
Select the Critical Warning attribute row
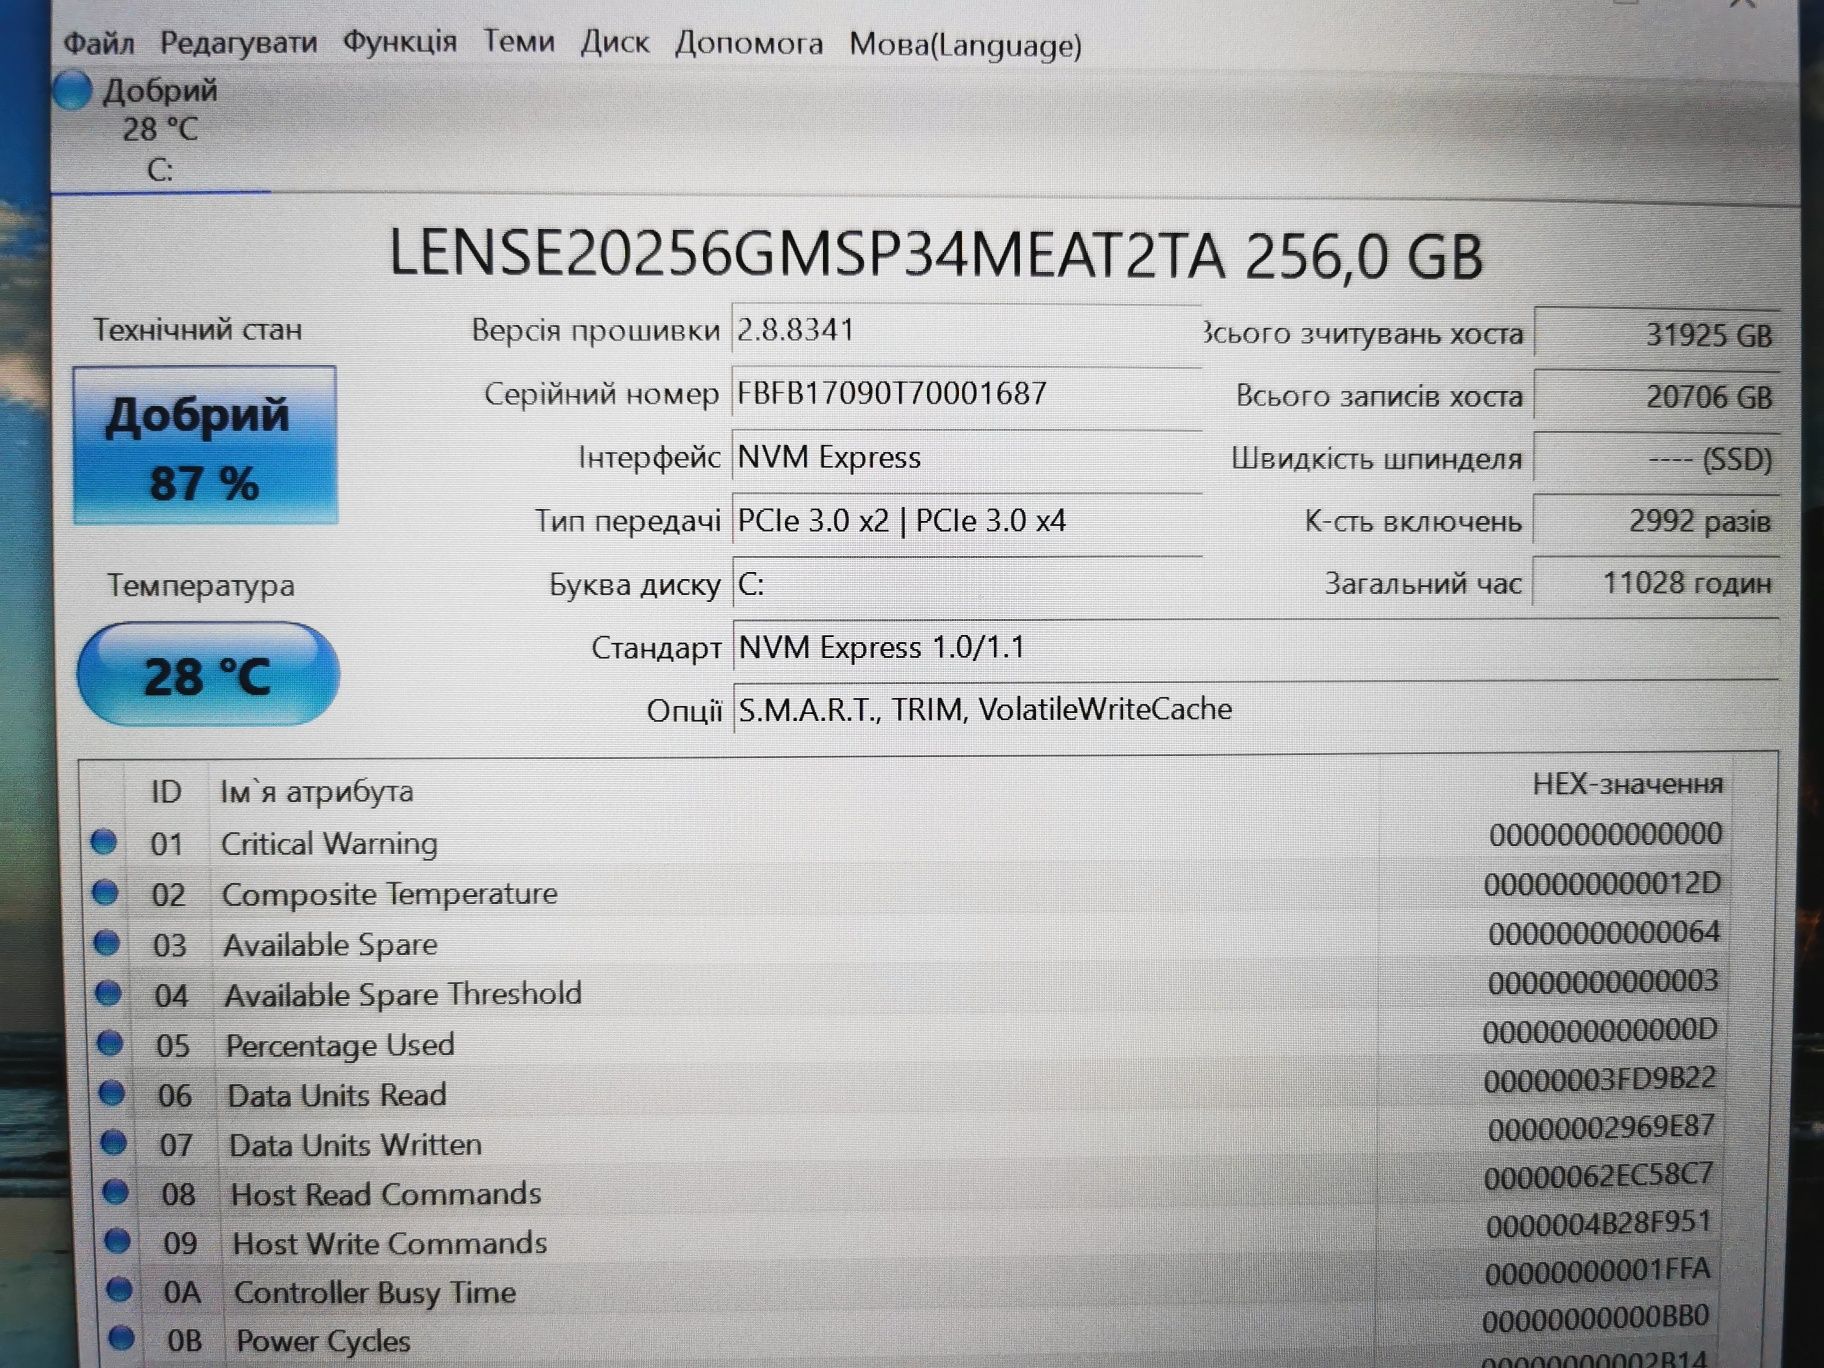908,840
